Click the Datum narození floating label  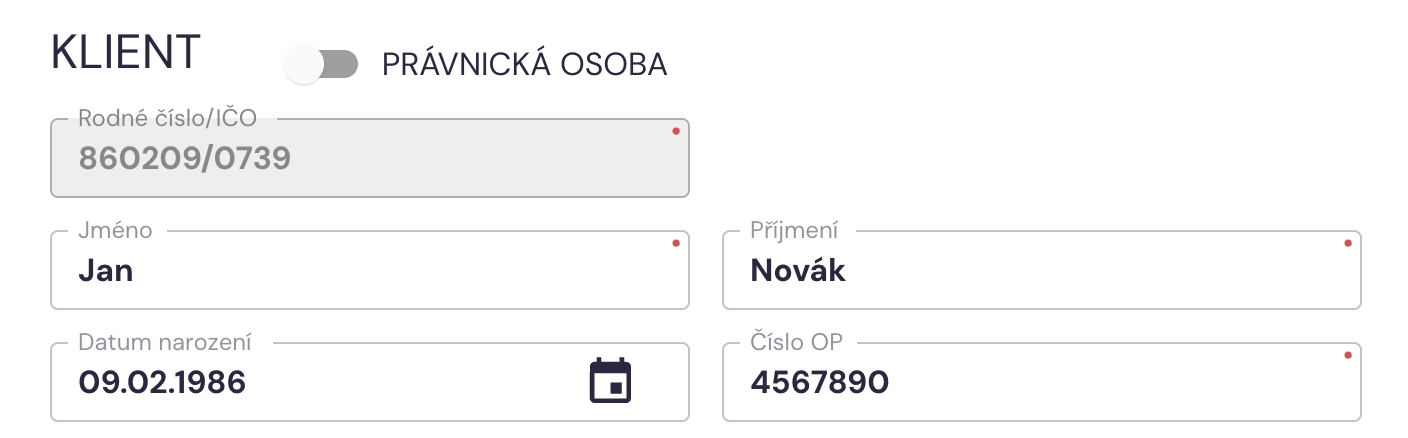[x=165, y=342]
